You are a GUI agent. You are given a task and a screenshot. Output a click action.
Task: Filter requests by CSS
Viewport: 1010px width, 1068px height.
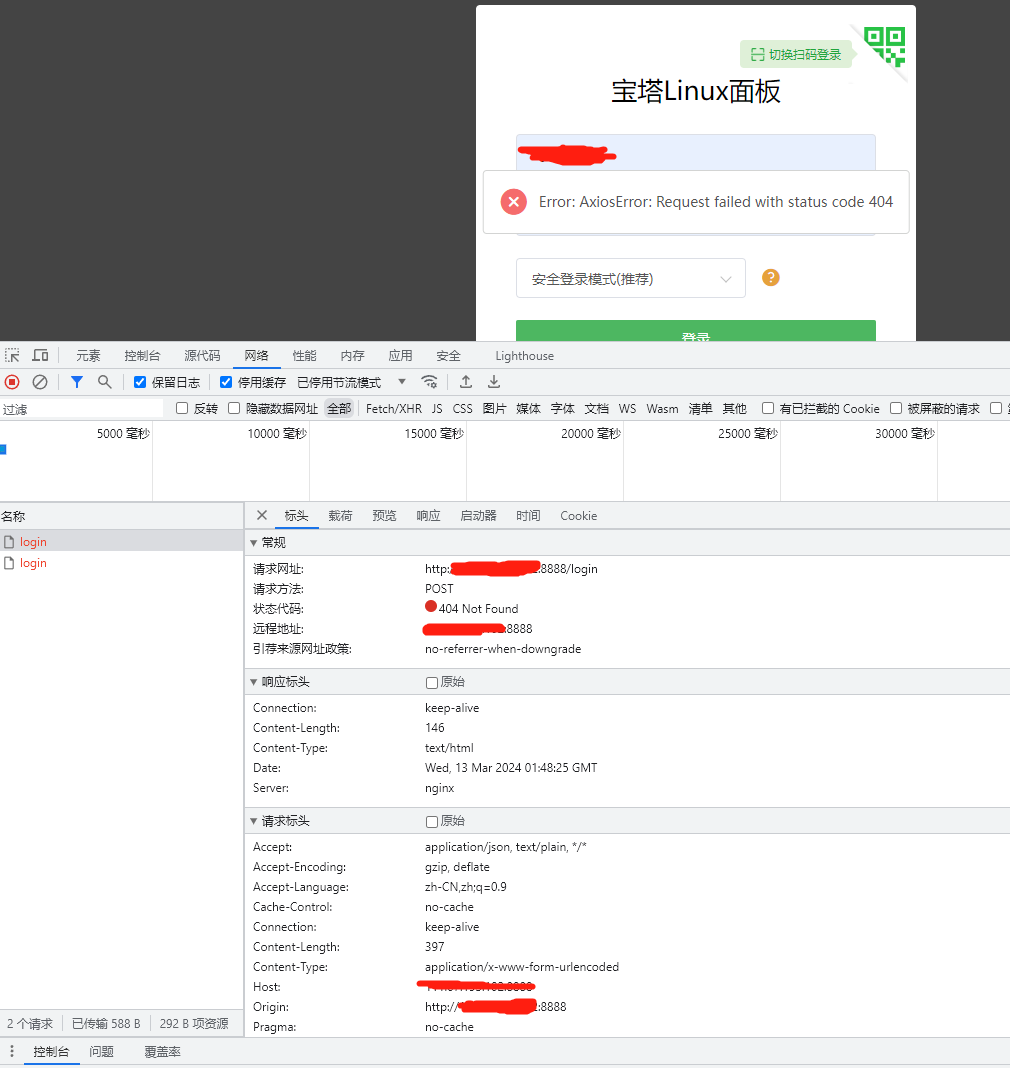(462, 409)
